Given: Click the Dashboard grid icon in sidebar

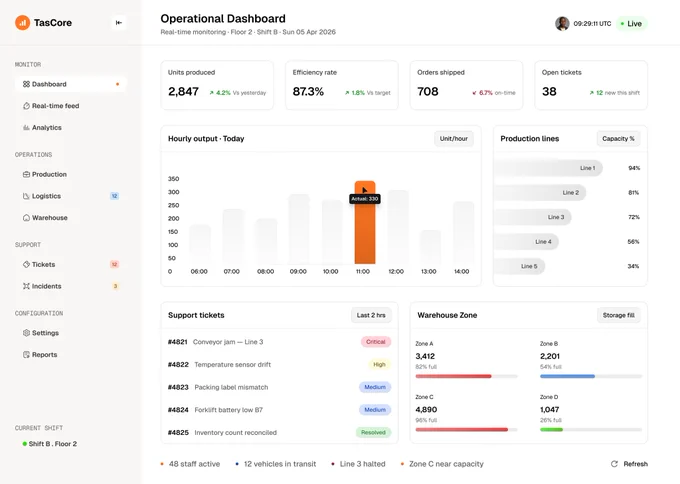Looking at the screenshot, I should 26,84.
